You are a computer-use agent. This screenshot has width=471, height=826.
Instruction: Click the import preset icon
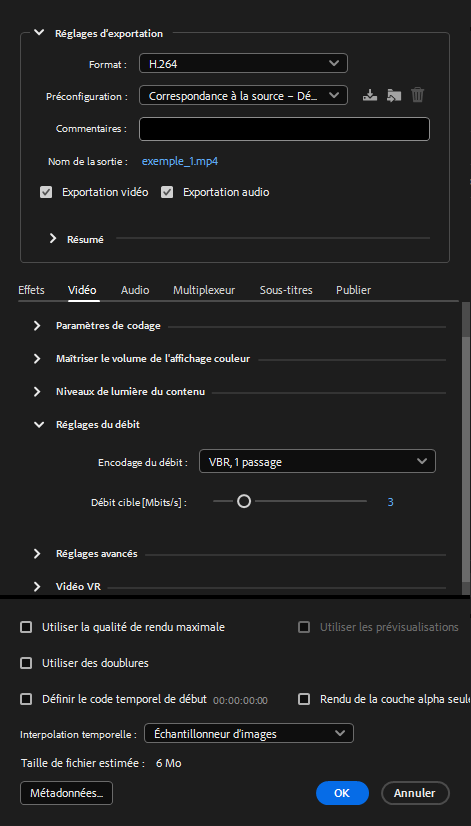coord(394,96)
